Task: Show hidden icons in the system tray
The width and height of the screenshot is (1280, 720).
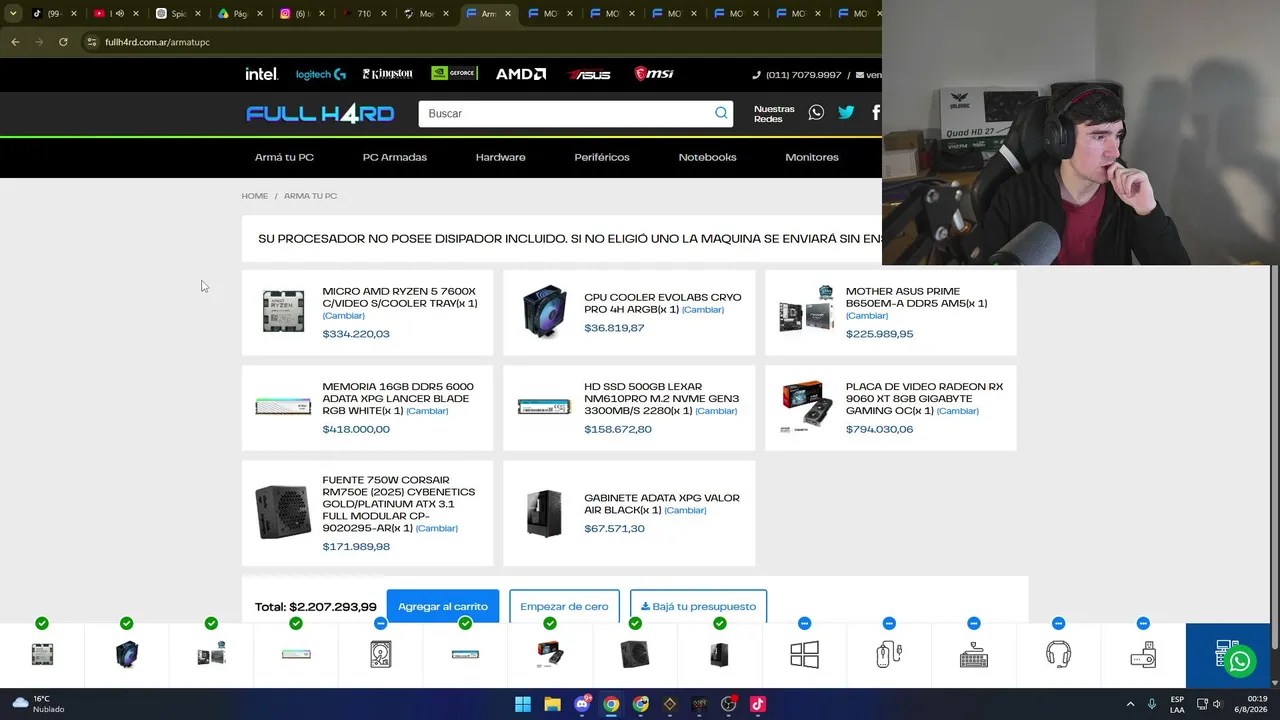Action: (x=1131, y=704)
